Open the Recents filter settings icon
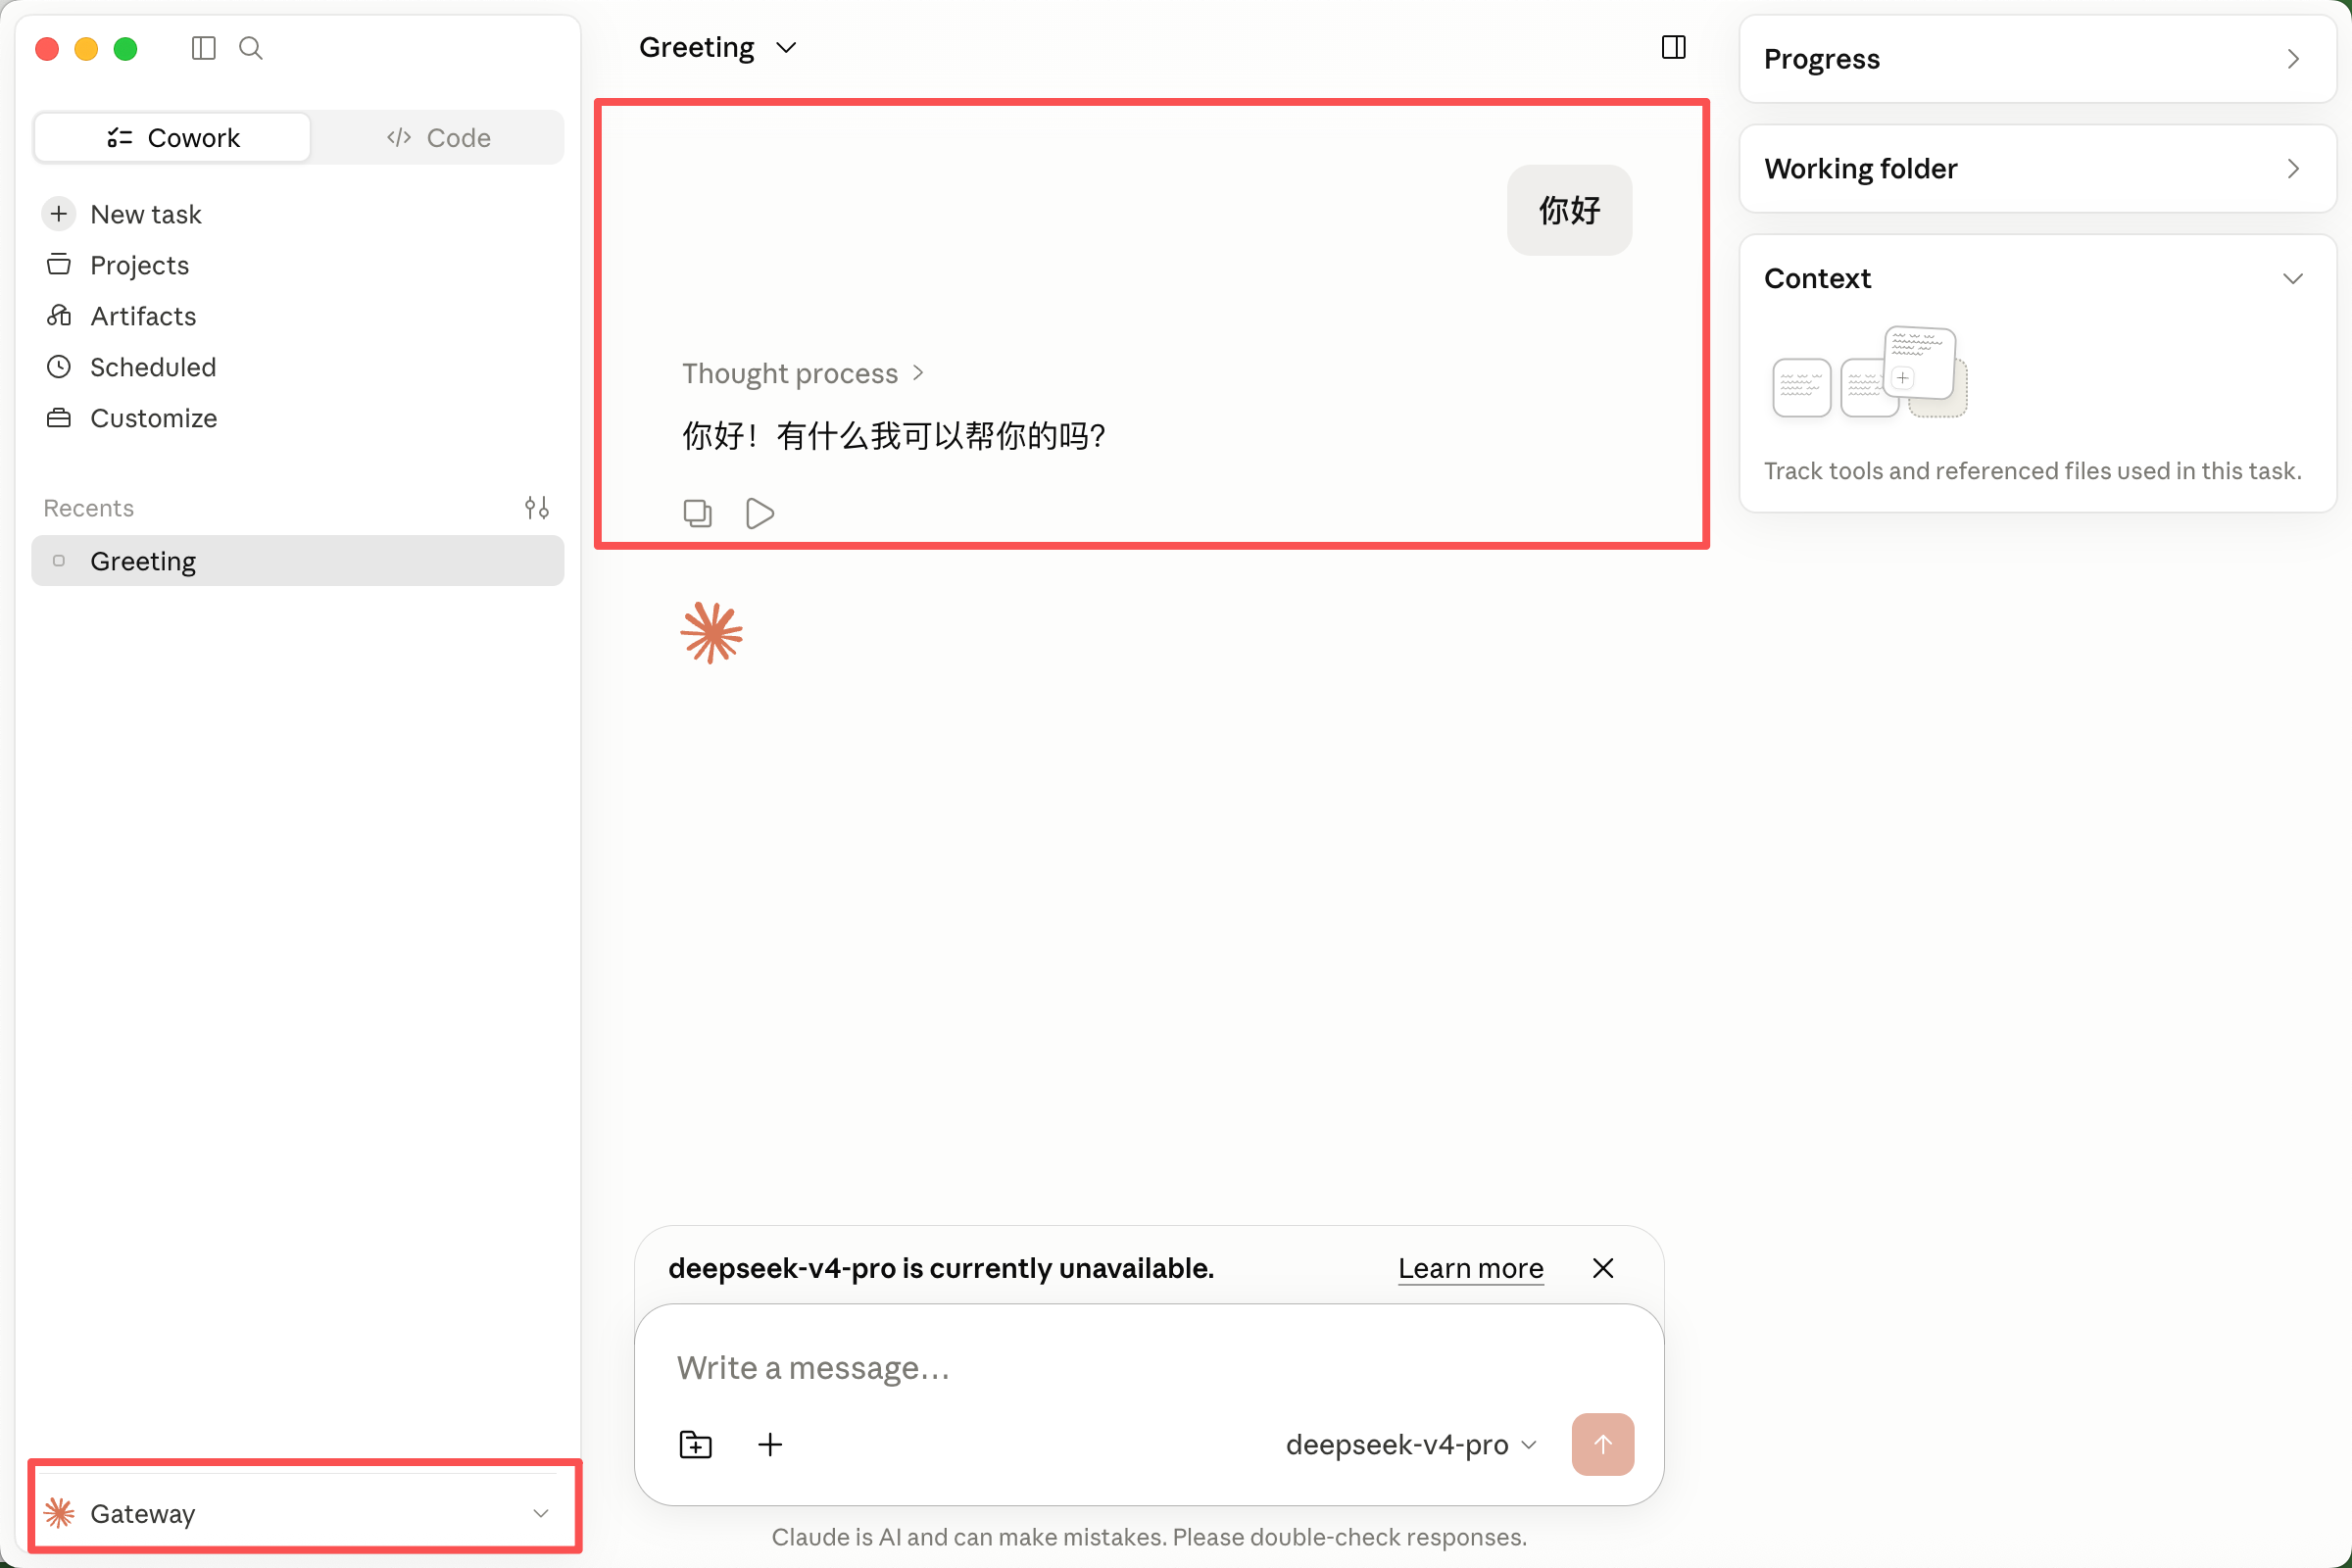2352x1568 pixels. click(x=537, y=508)
